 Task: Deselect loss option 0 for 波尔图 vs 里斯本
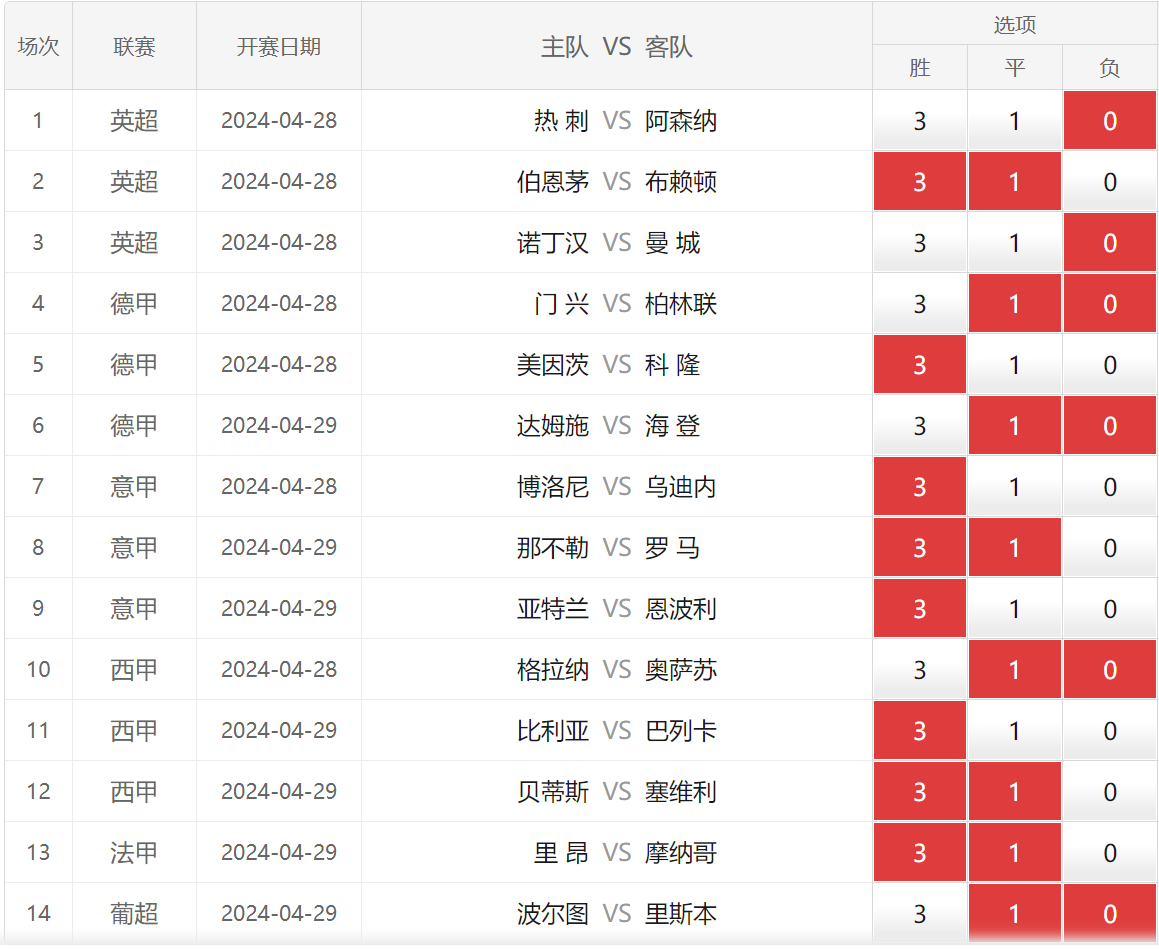[x=1109, y=914]
